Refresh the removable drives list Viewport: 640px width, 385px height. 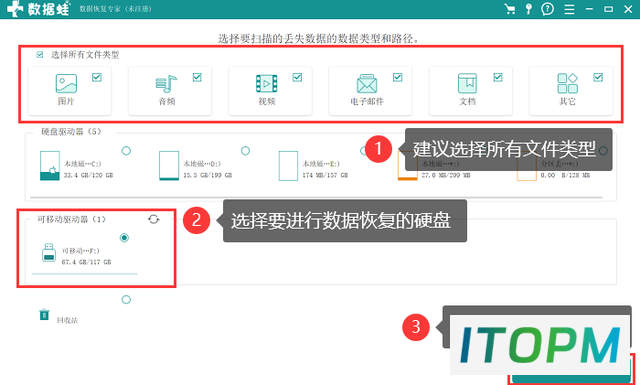[153, 219]
